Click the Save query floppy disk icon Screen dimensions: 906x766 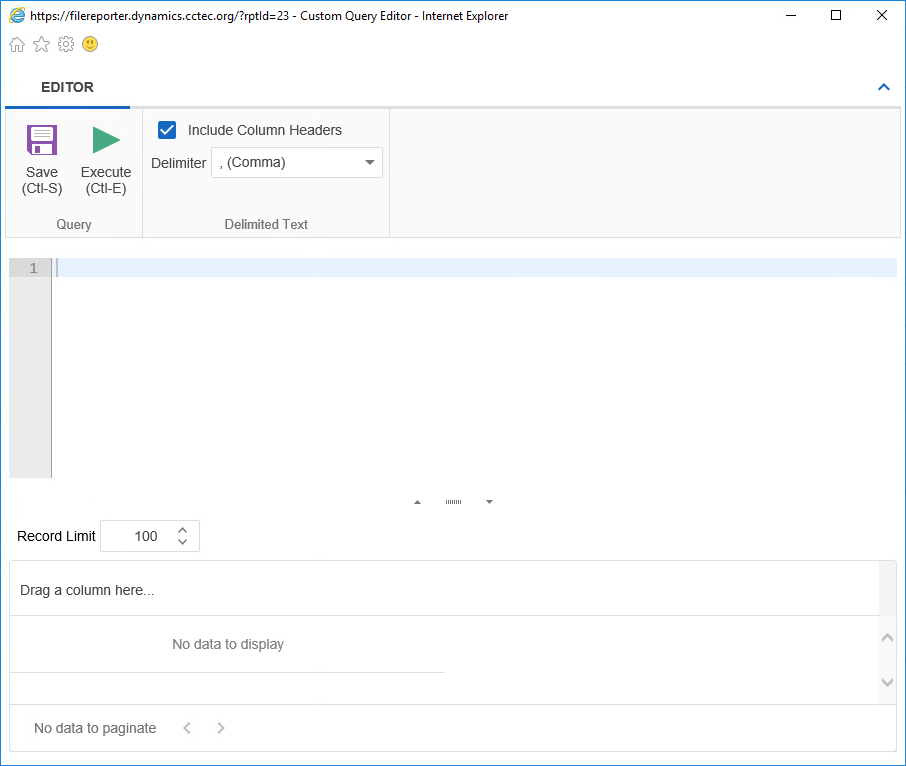(42, 140)
